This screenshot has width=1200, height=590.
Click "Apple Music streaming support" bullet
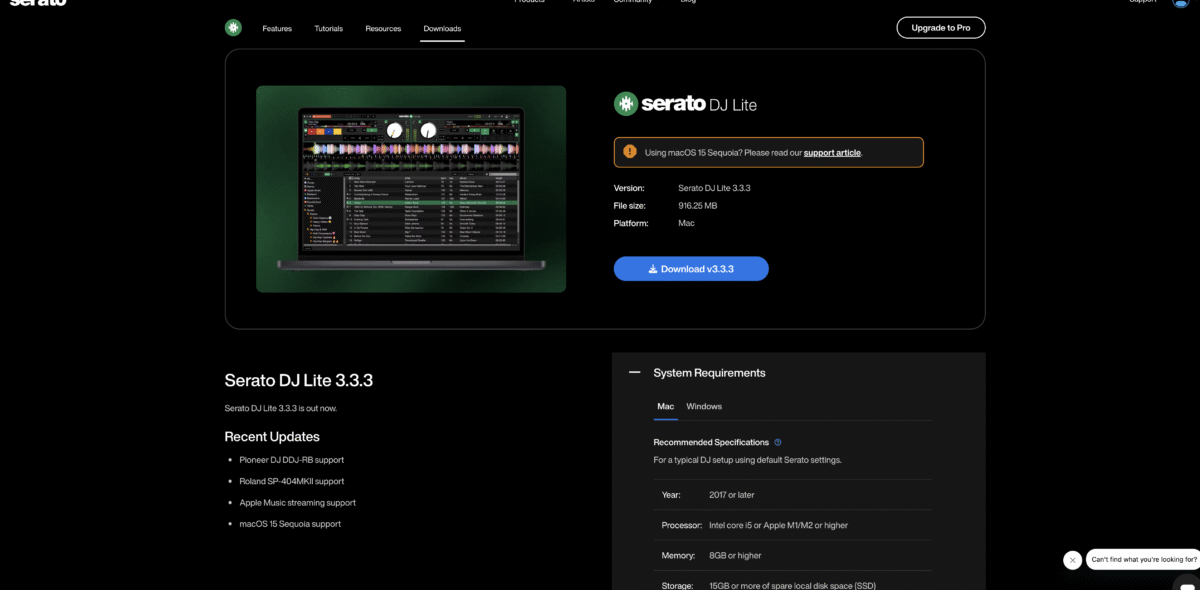297,503
